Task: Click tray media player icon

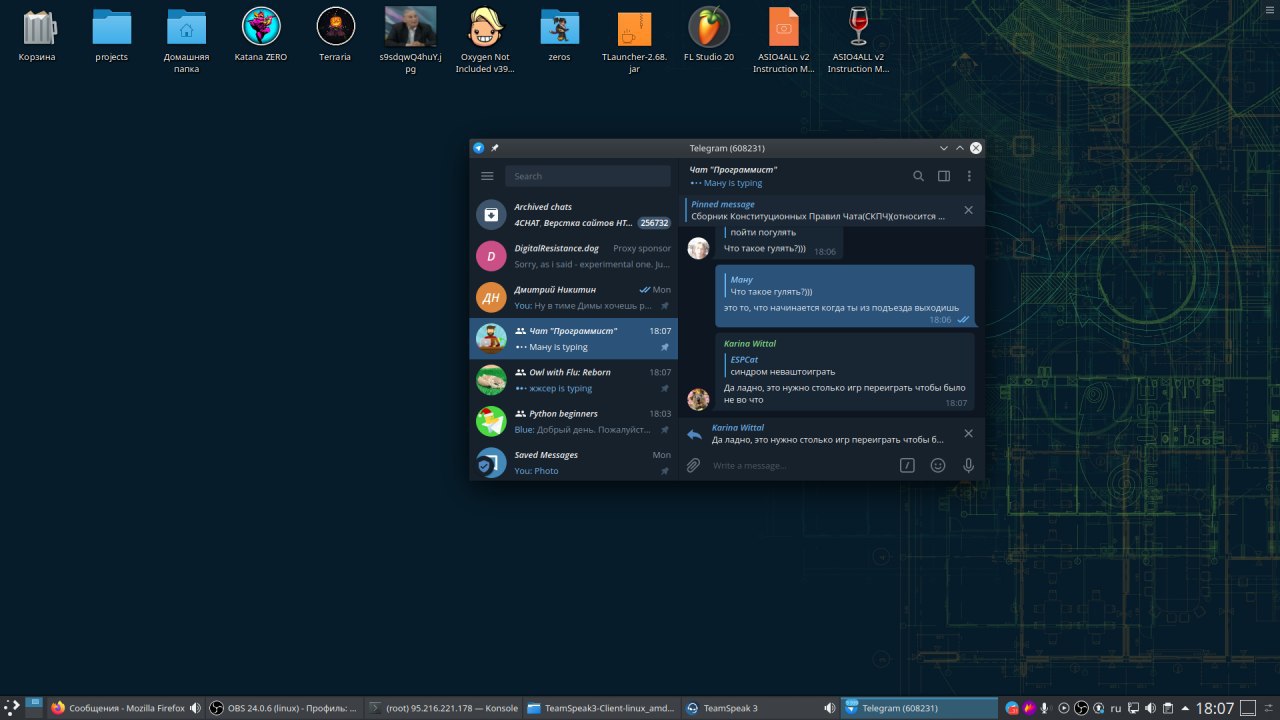Action: [1064, 708]
